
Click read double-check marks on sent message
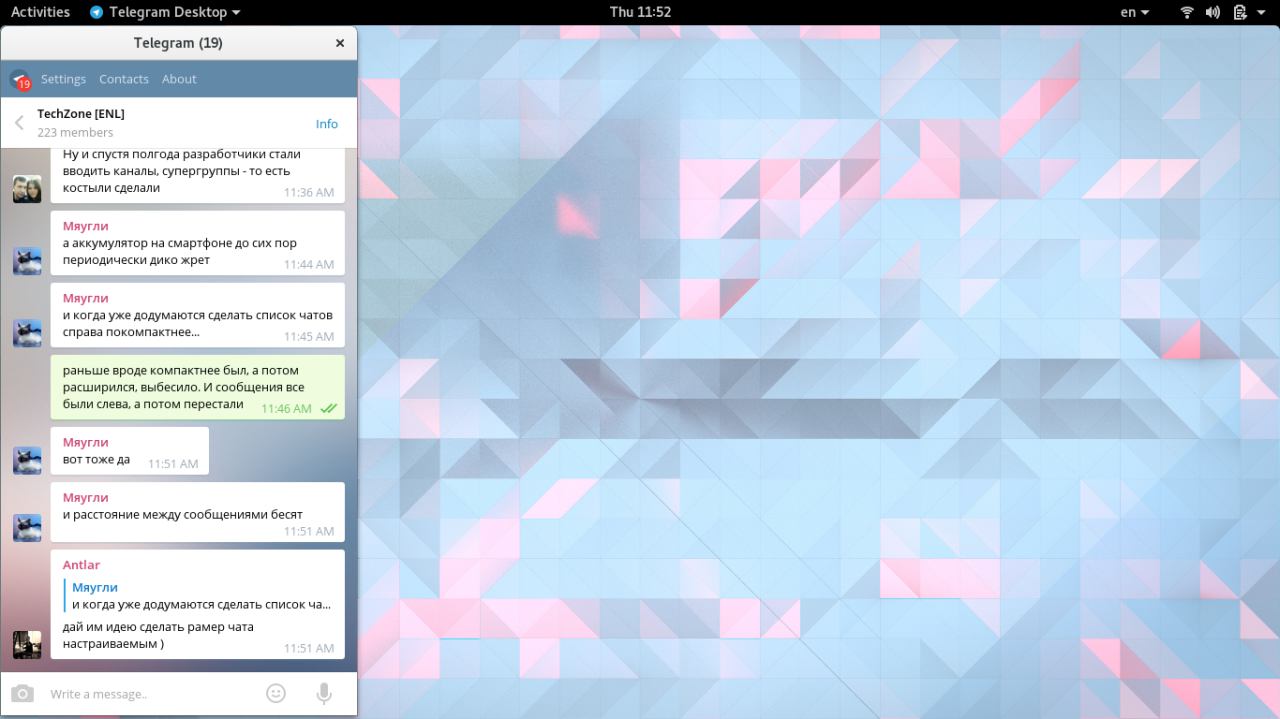click(x=327, y=408)
